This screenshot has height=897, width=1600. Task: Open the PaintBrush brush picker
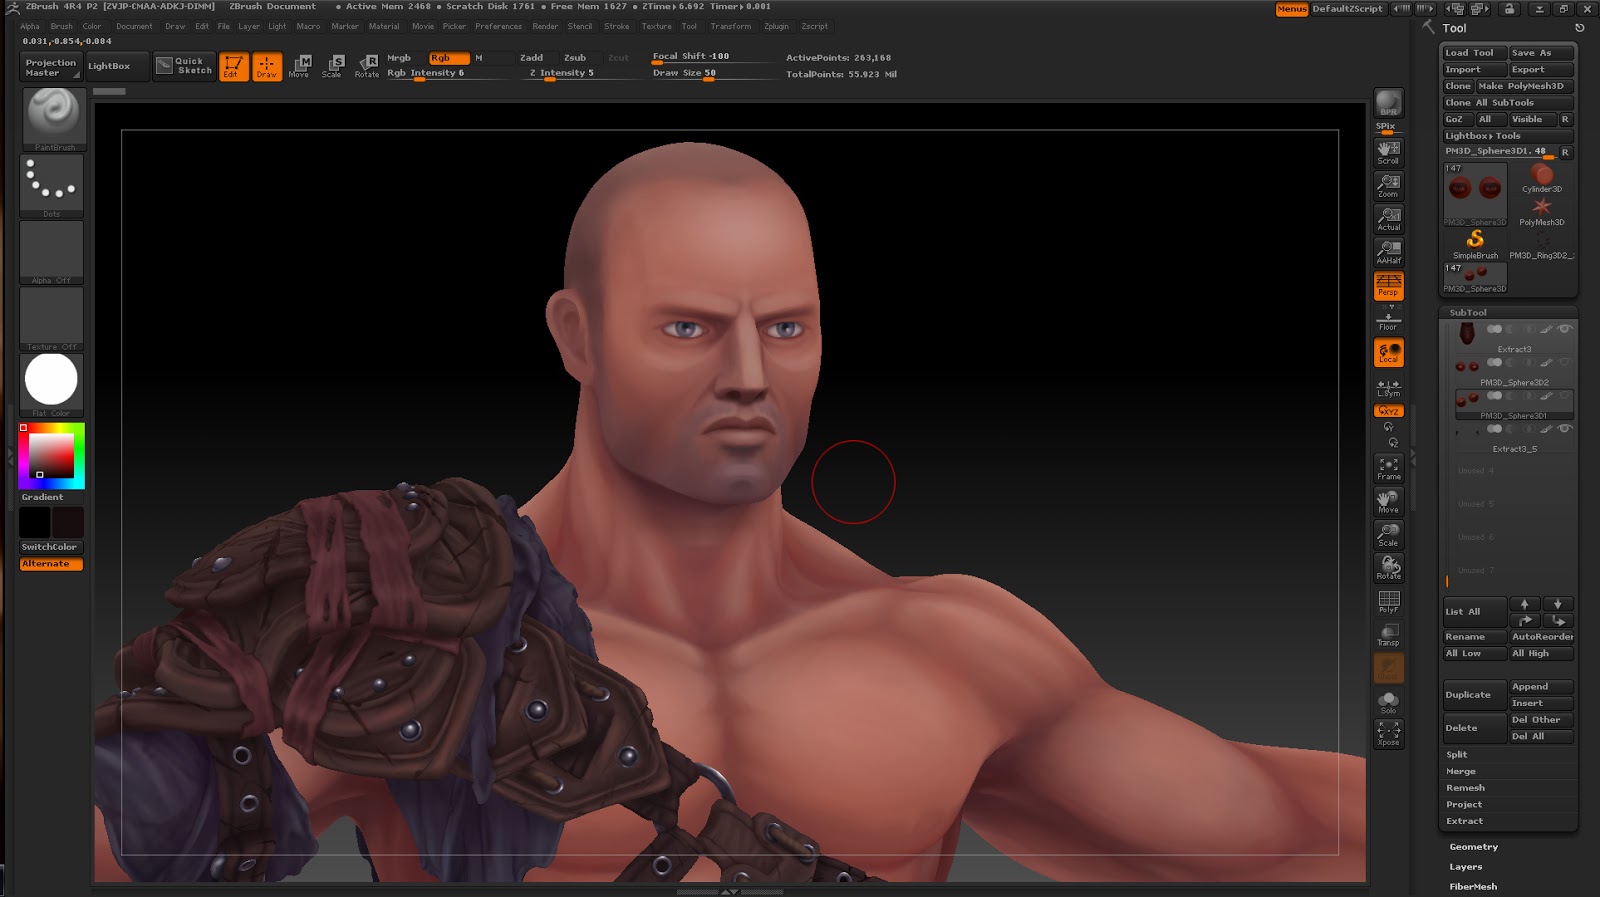52,118
